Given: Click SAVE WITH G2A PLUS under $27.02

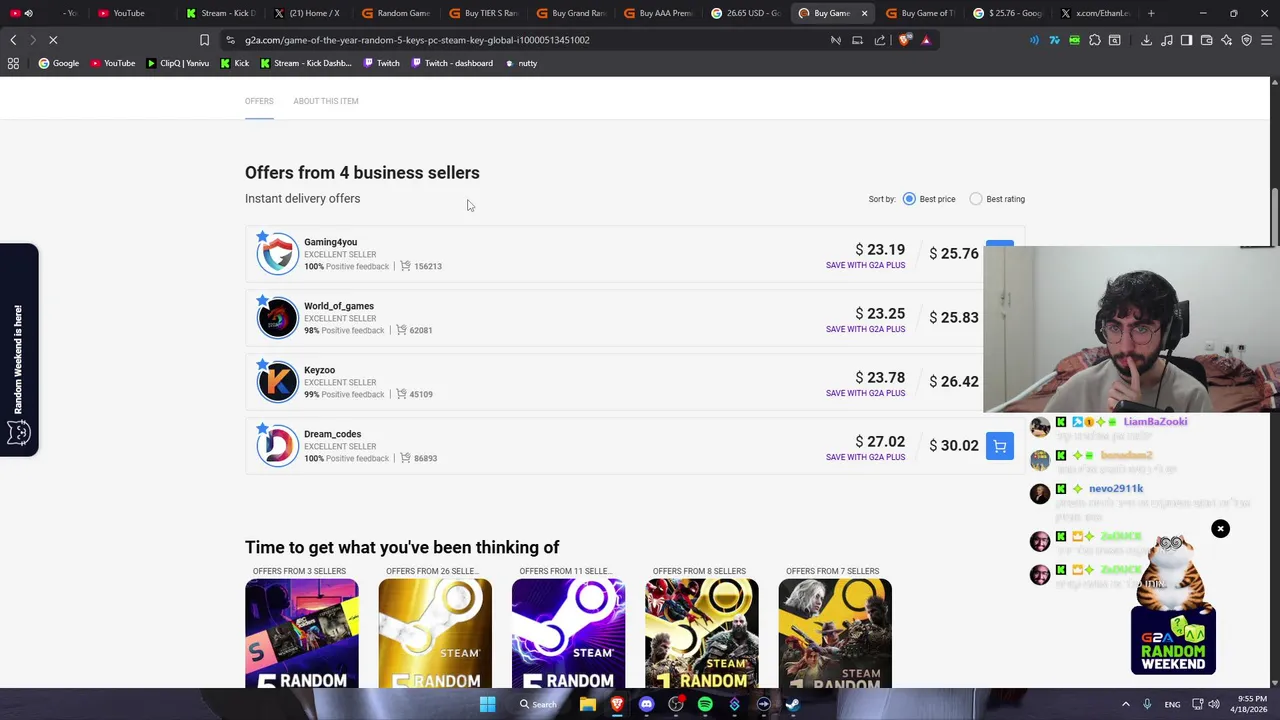Looking at the screenshot, I should click(x=865, y=457).
